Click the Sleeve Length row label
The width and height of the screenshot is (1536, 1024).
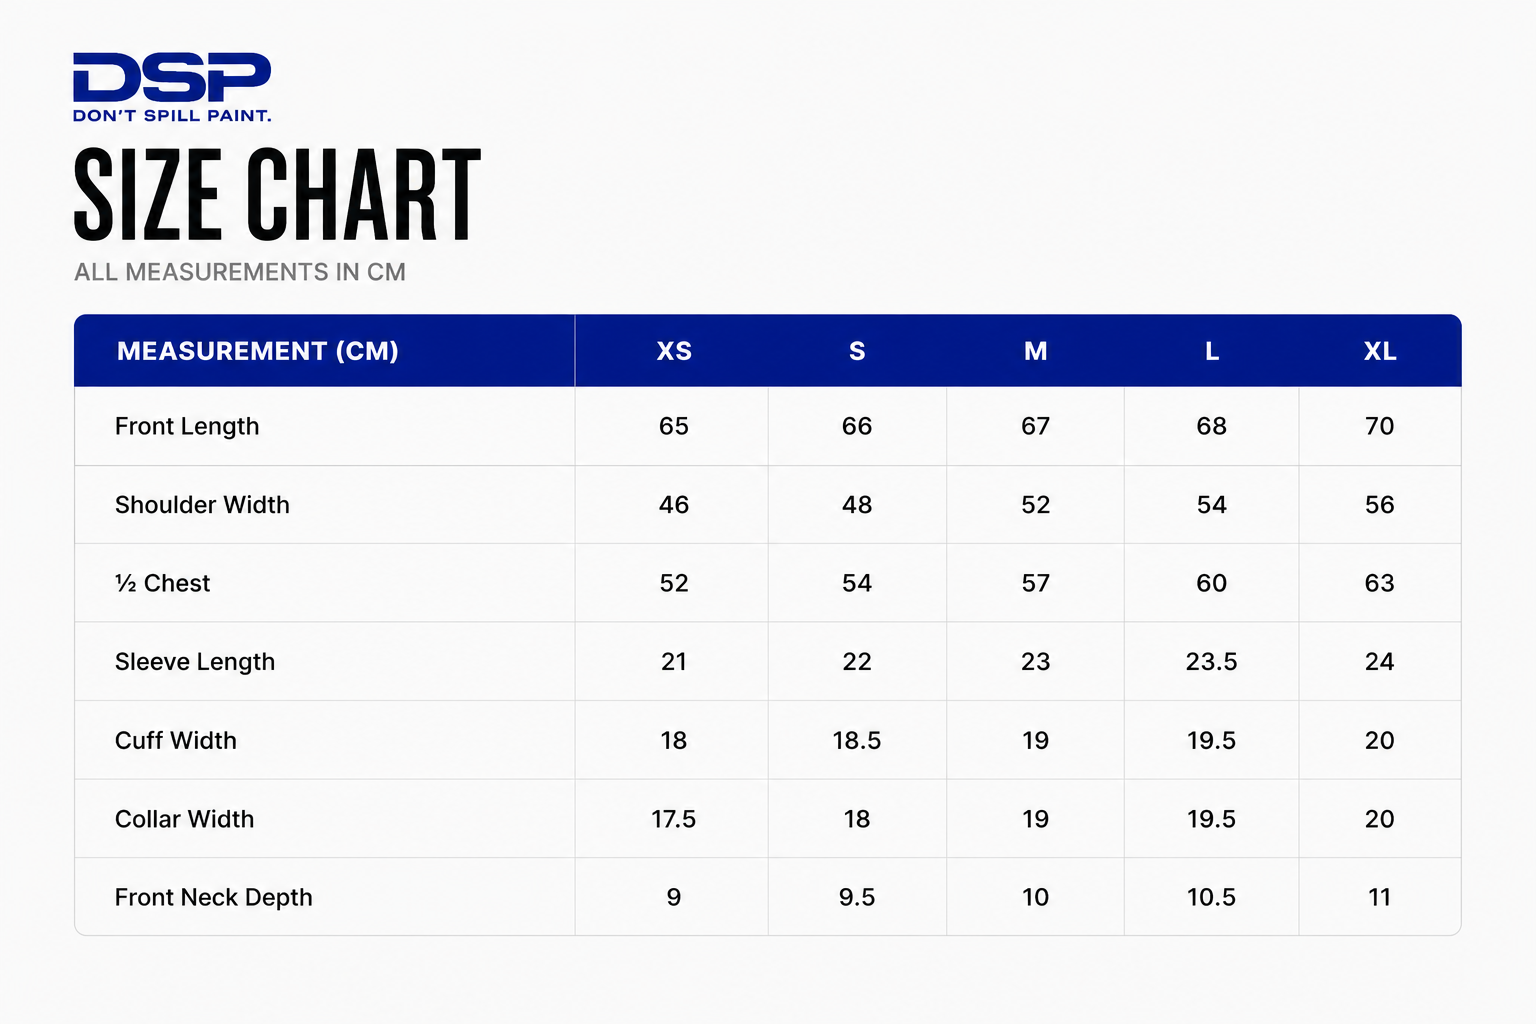coord(195,662)
